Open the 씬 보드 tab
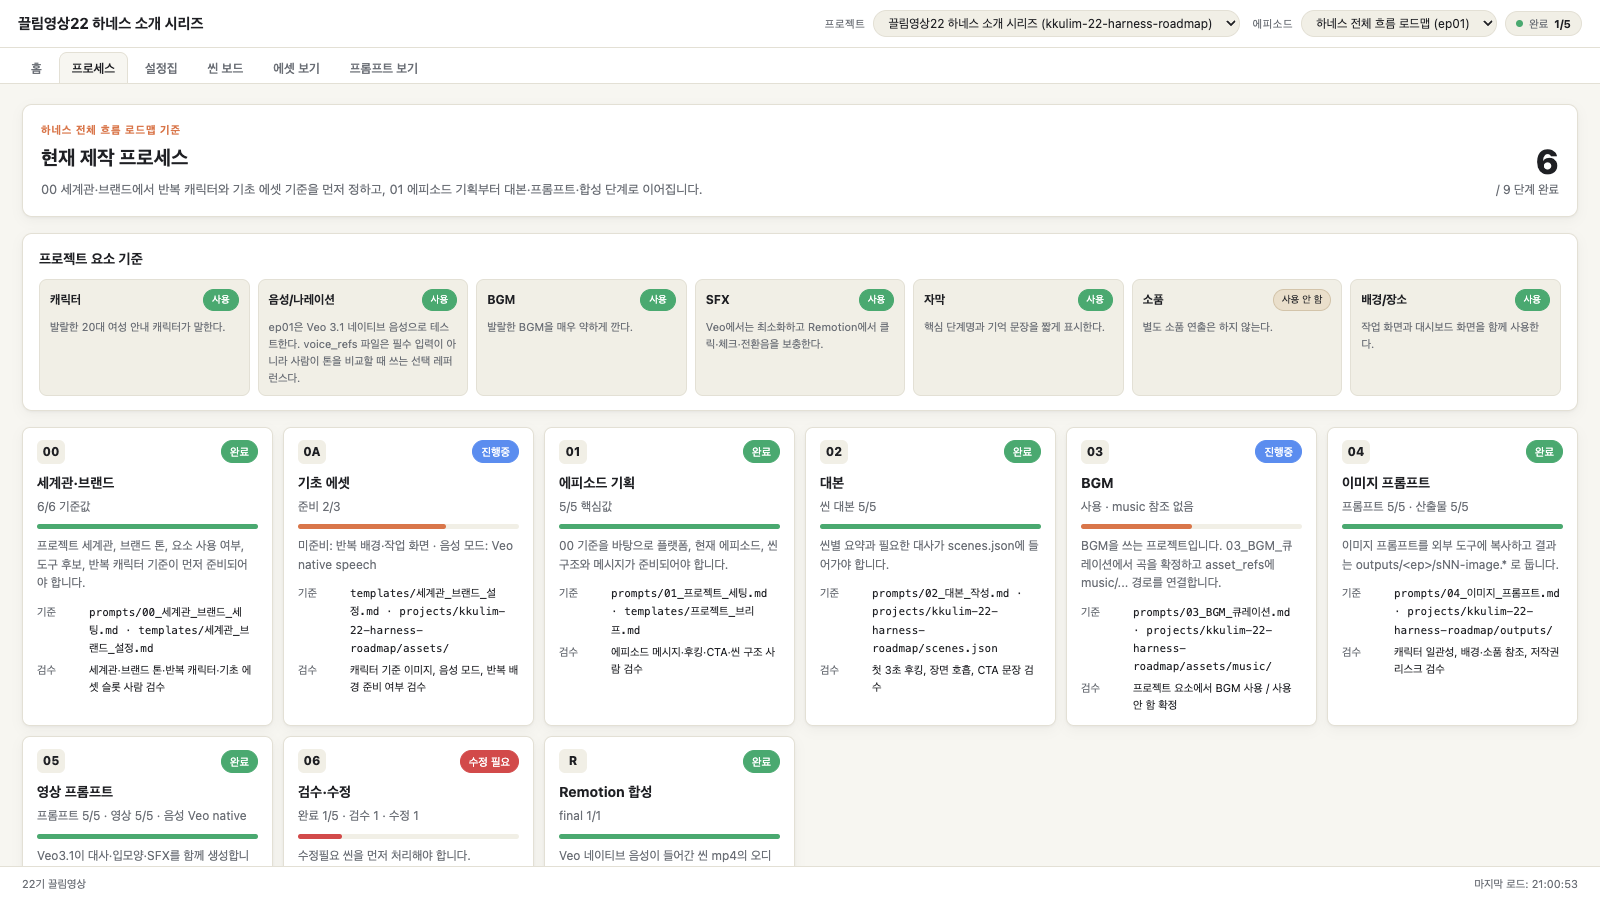Image resolution: width=1600 pixels, height=900 pixels. point(225,68)
